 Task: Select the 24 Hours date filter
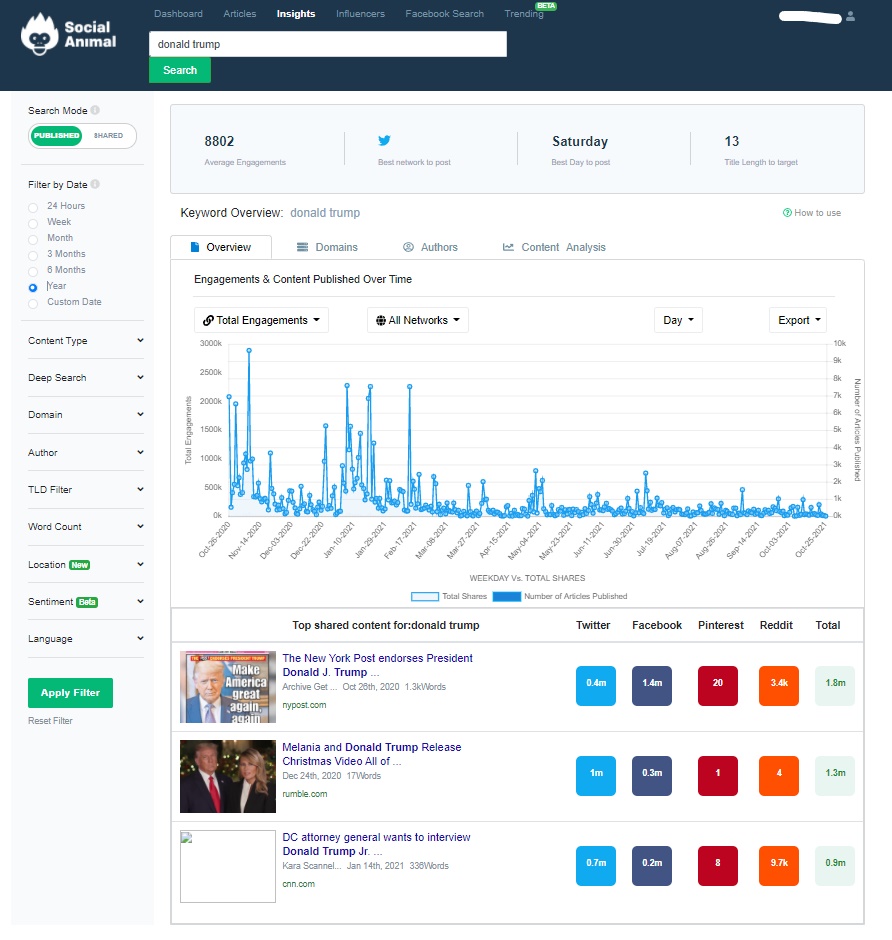33,207
